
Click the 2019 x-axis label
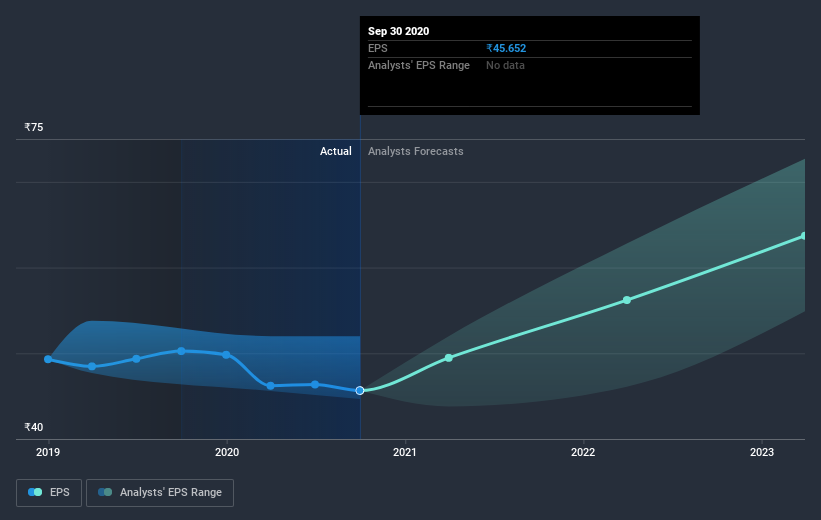tap(48, 452)
